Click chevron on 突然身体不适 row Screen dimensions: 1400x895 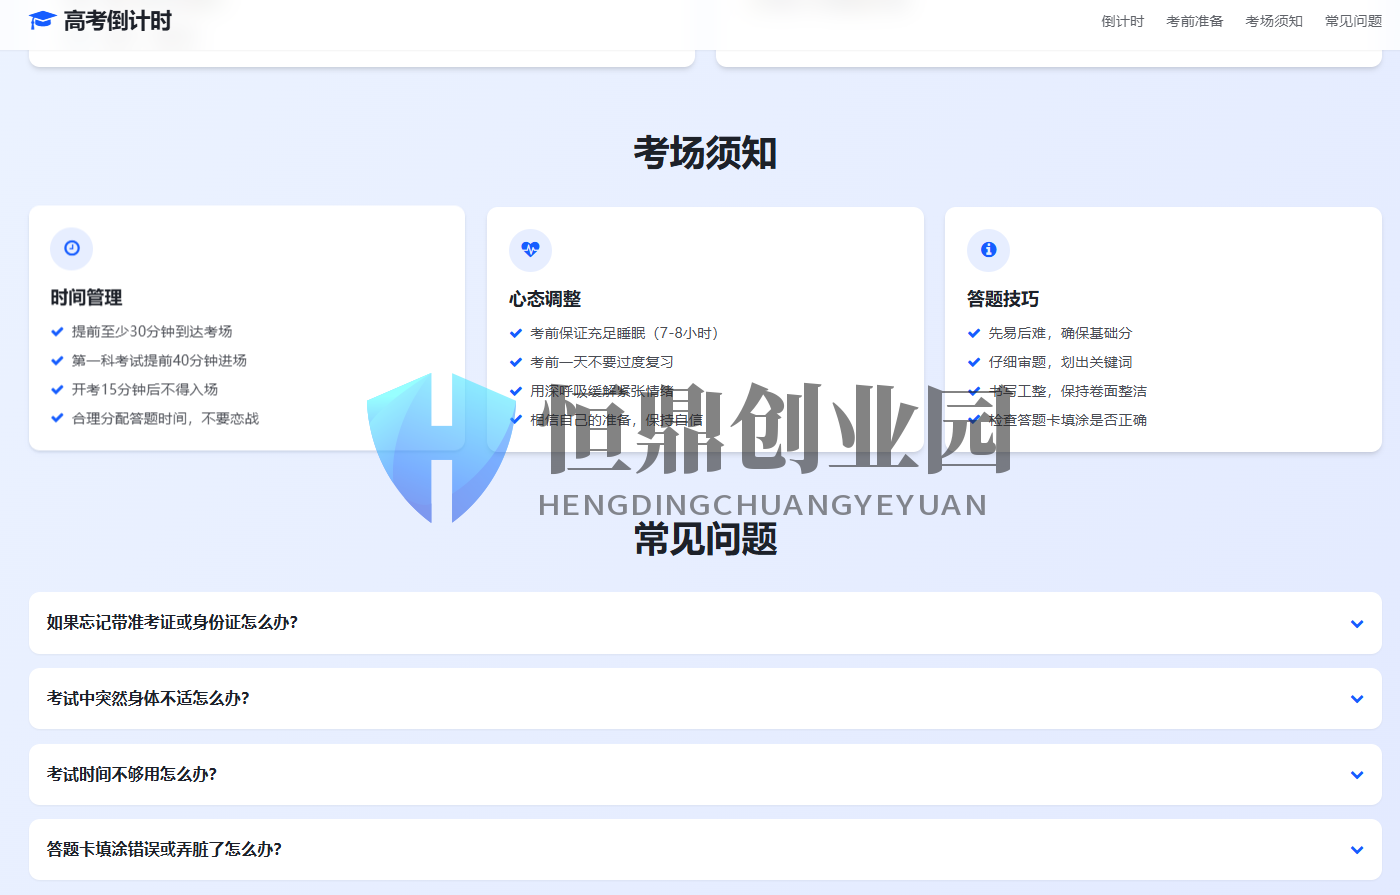(1357, 699)
